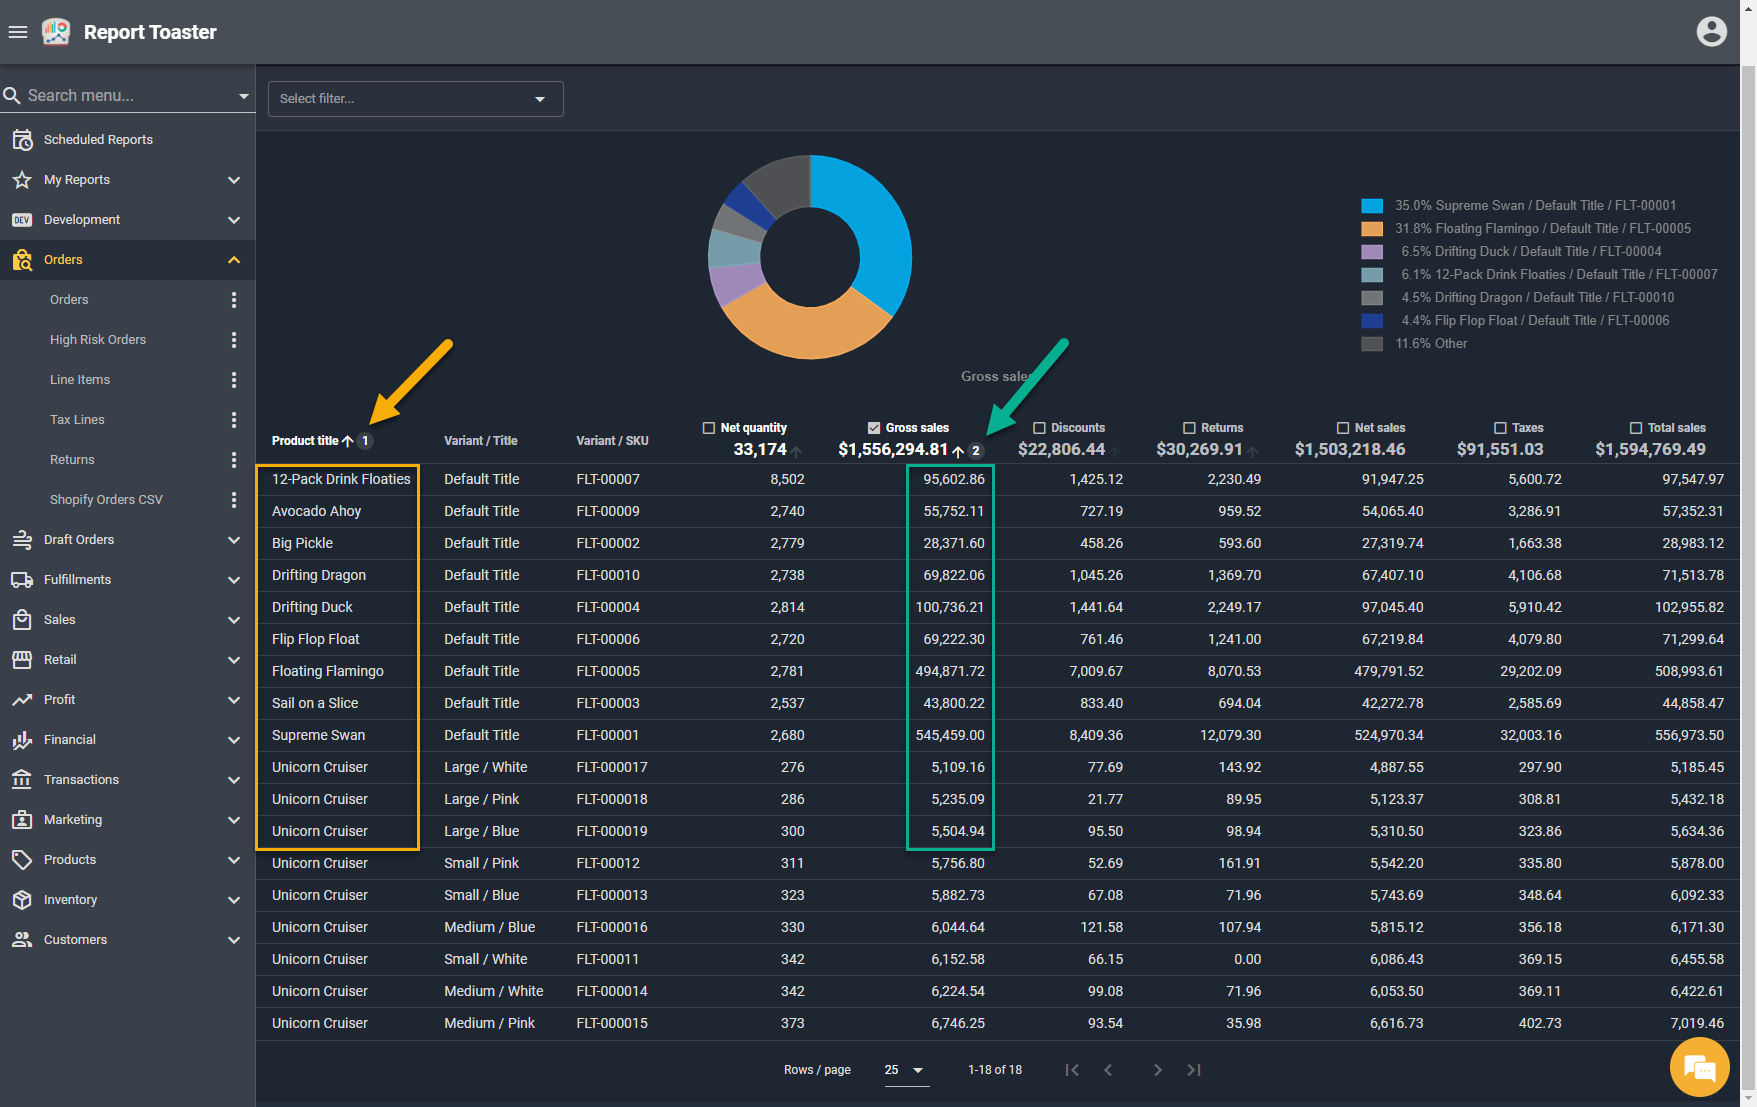This screenshot has height=1107, width=1757.
Task: Enable the Net quantity checkbox
Action: (x=709, y=428)
